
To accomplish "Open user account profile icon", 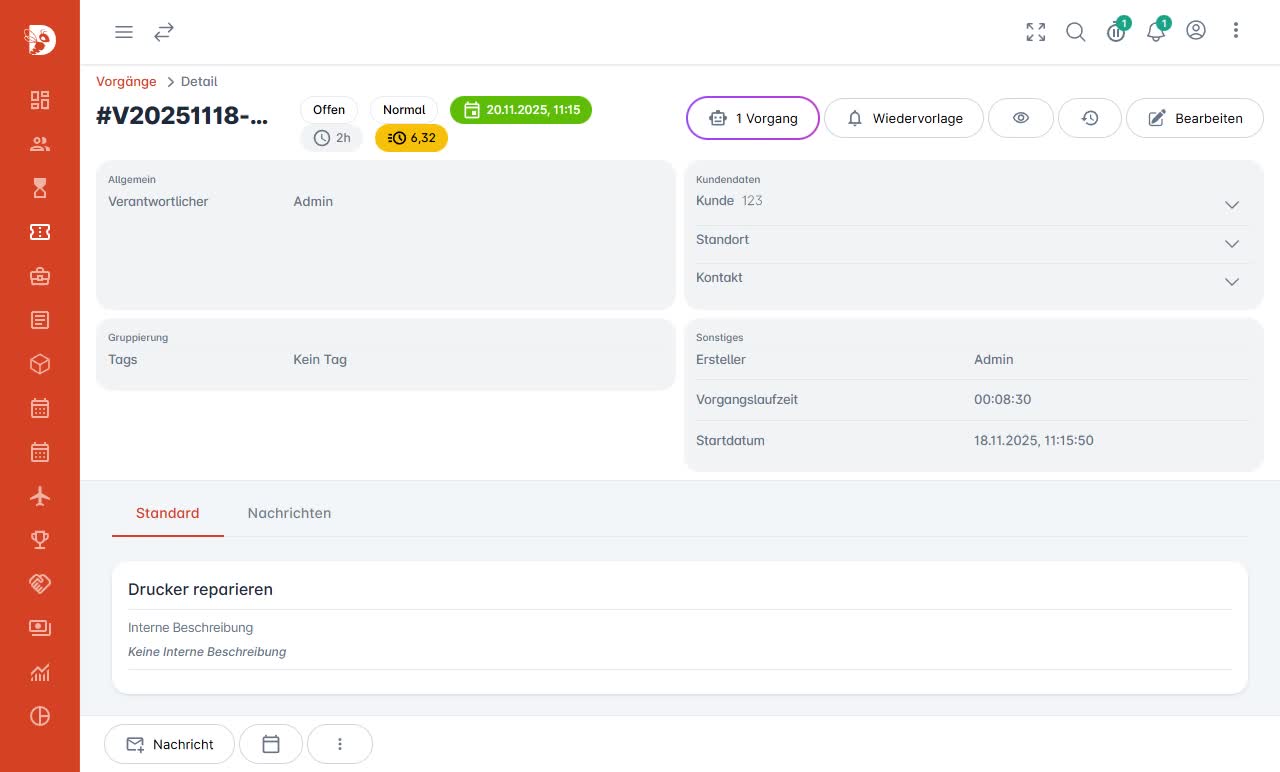I will (x=1196, y=31).
